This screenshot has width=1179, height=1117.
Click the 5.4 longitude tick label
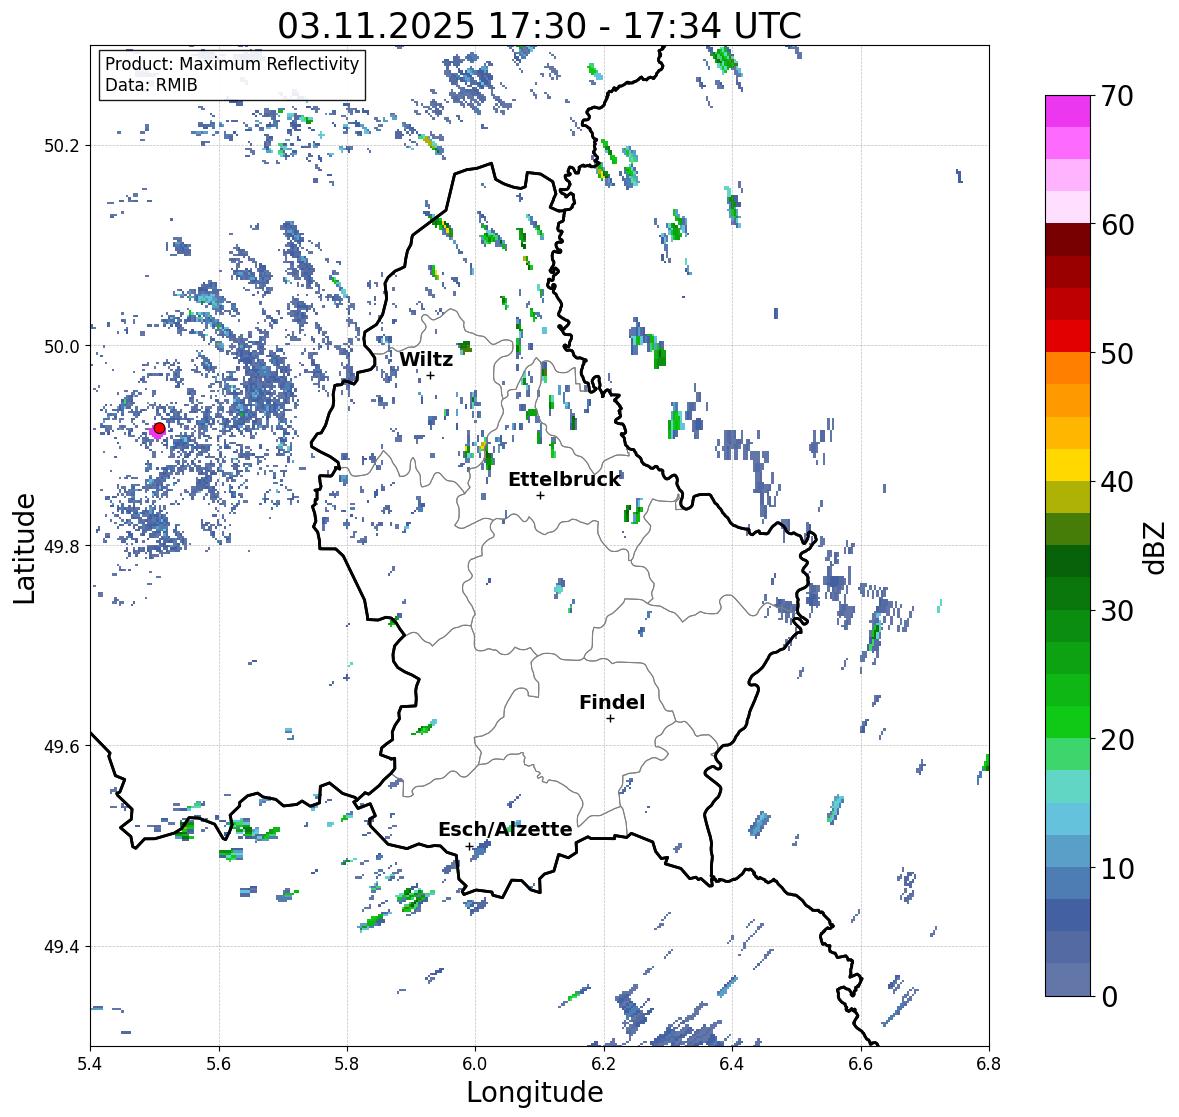[x=90, y=1064]
